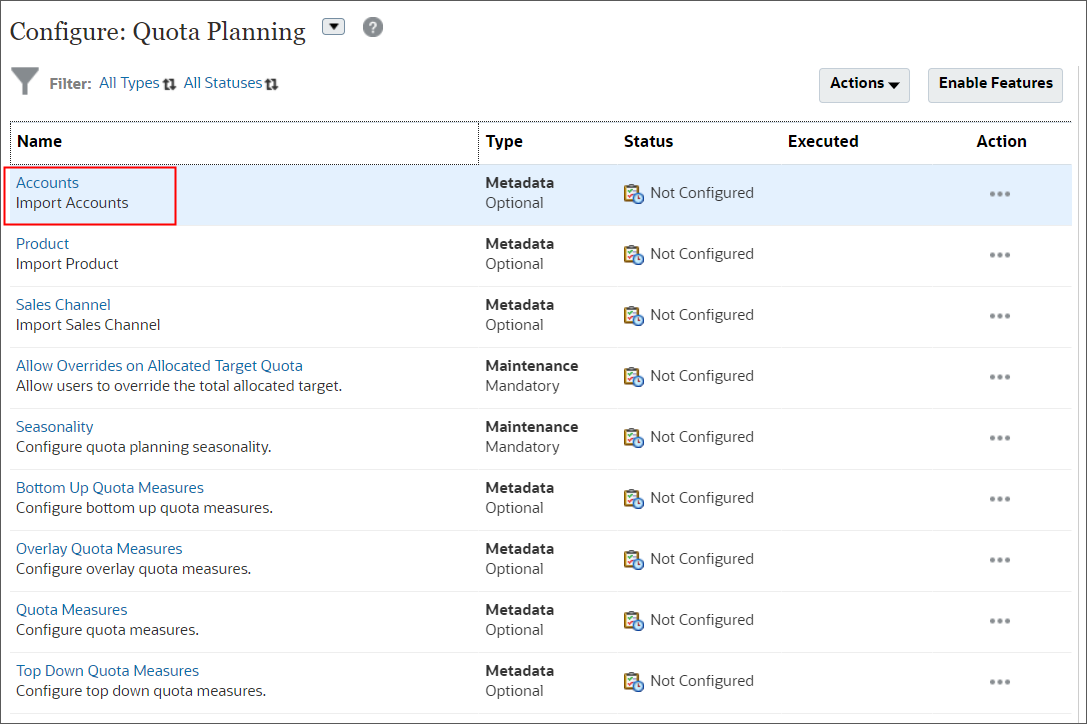Click the filter funnel icon
This screenshot has width=1087, height=724.
pyautogui.click(x=25, y=81)
